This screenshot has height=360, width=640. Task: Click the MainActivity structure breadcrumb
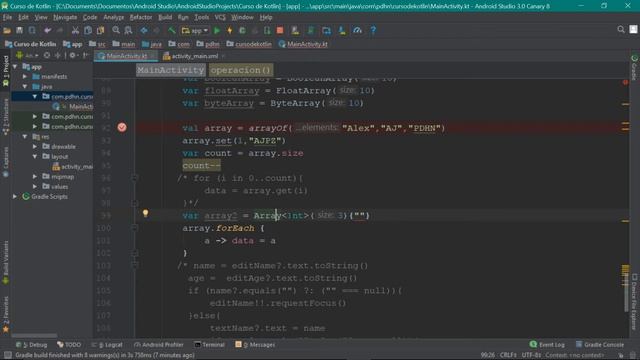pyautogui.click(x=171, y=70)
